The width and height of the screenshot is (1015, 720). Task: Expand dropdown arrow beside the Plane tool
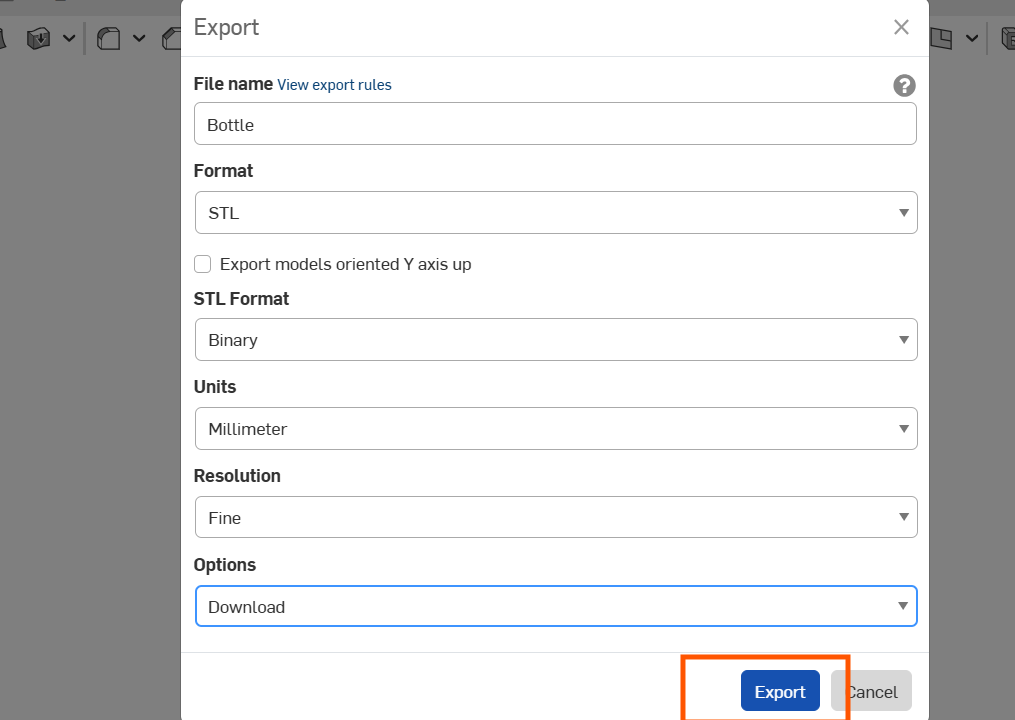971,38
